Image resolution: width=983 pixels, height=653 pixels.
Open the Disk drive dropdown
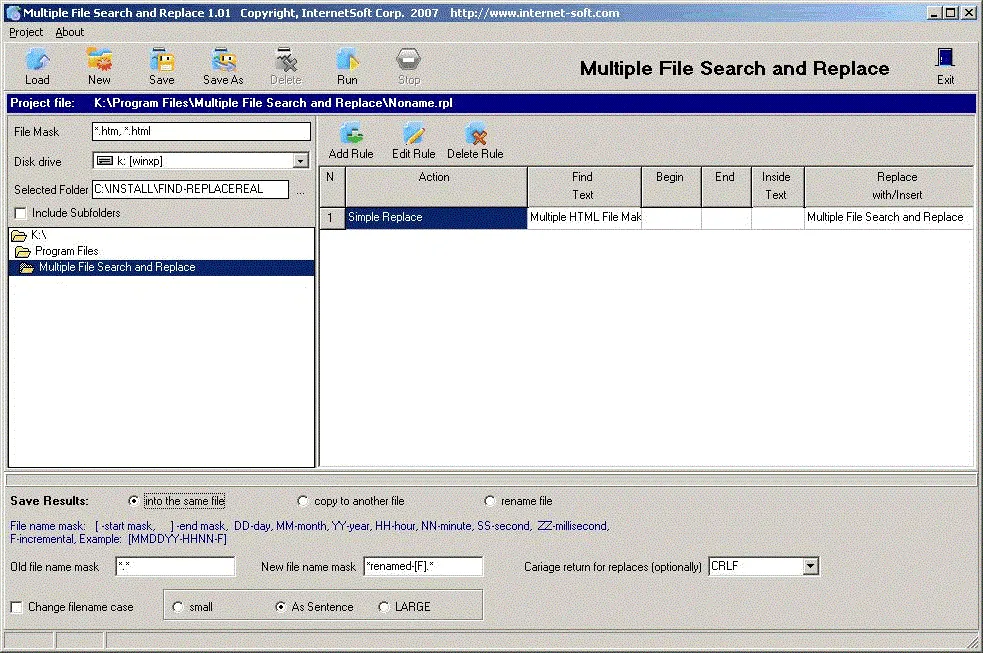coord(301,160)
